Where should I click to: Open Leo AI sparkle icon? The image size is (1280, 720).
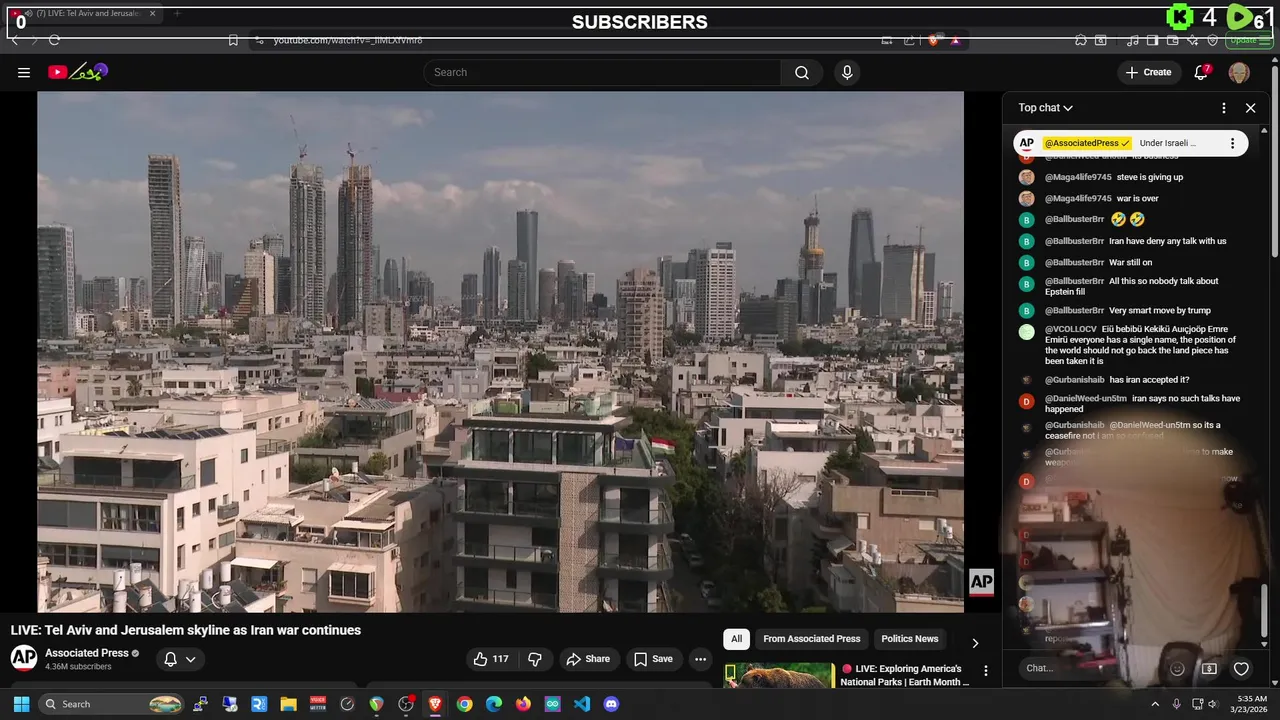pyautogui.click(x=1194, y=40)
